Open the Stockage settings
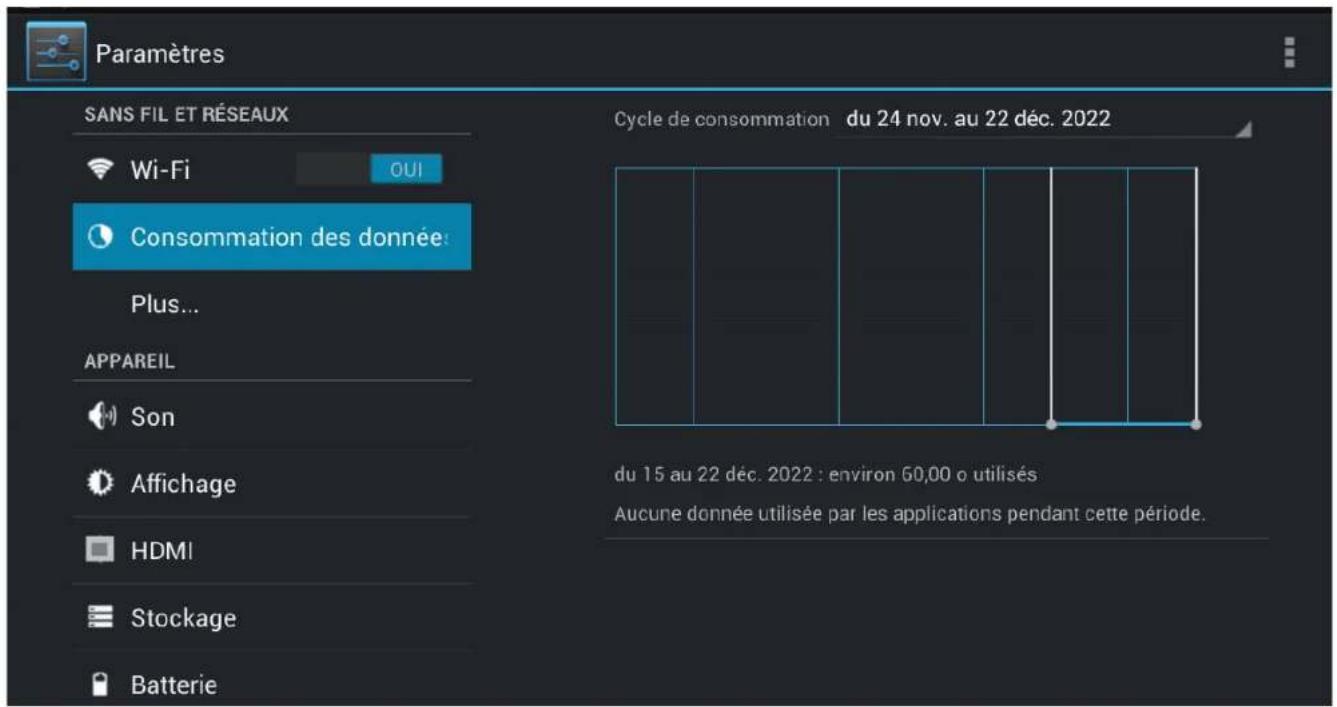 pyautogui.click(x=272, y=618)
